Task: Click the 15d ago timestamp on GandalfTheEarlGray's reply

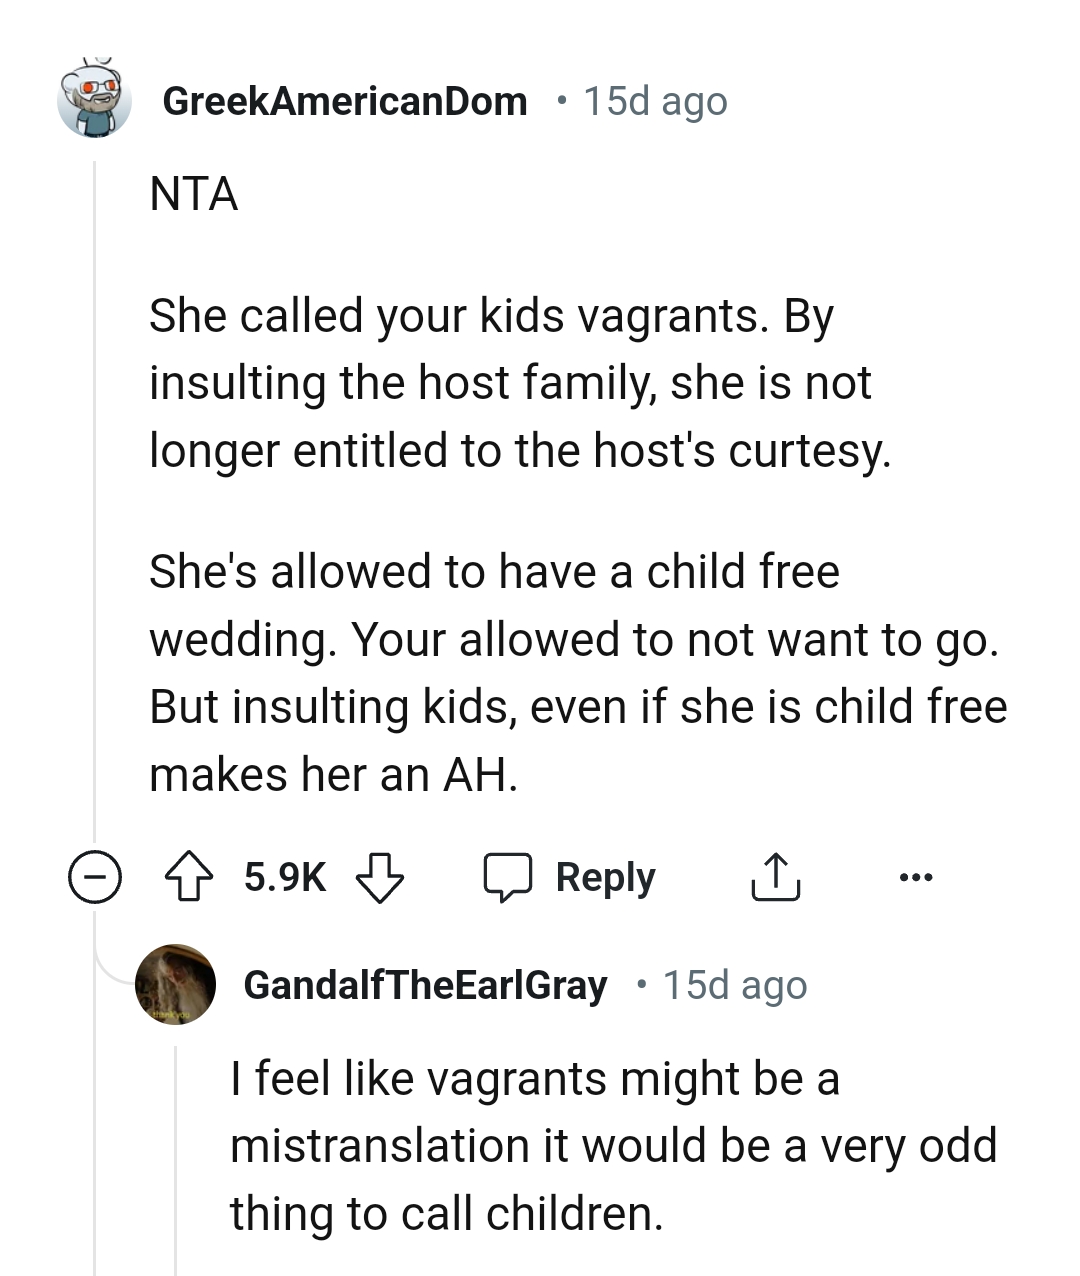Action: tap(733, 986)
